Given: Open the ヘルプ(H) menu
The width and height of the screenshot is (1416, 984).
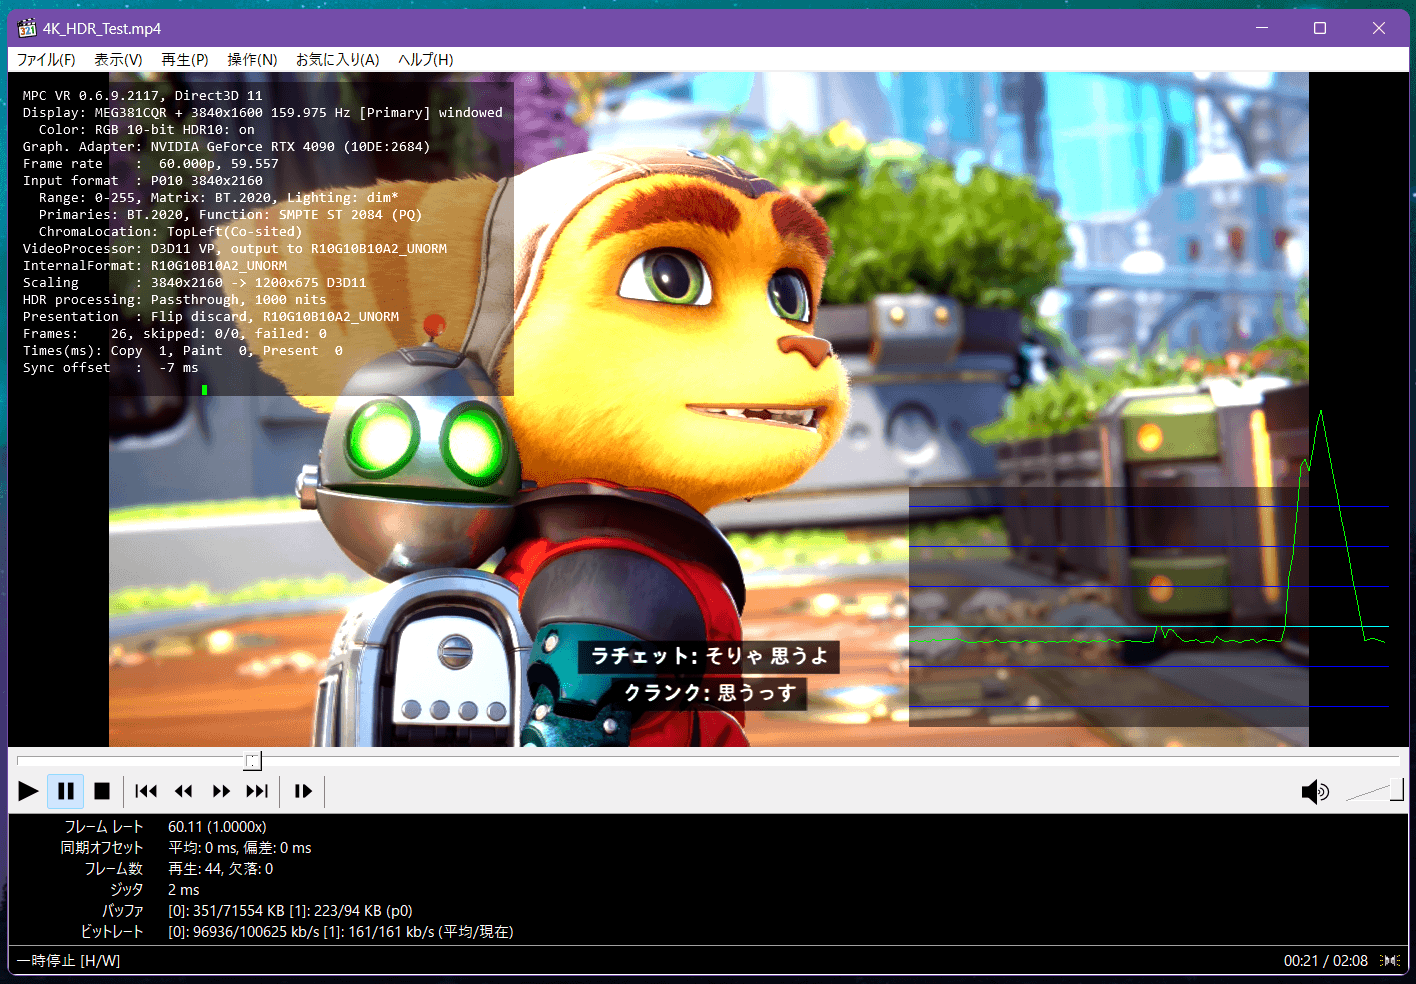Looking at the screenshot, I should [x=426, y=60].
